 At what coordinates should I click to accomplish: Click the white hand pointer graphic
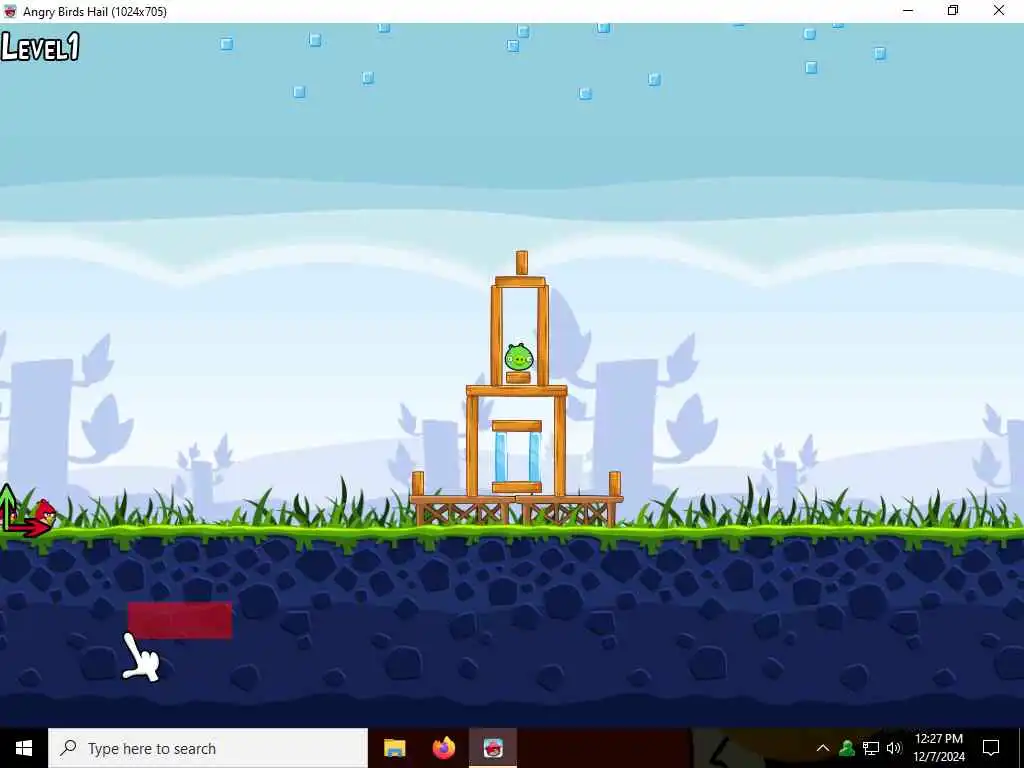coord(140,658)
